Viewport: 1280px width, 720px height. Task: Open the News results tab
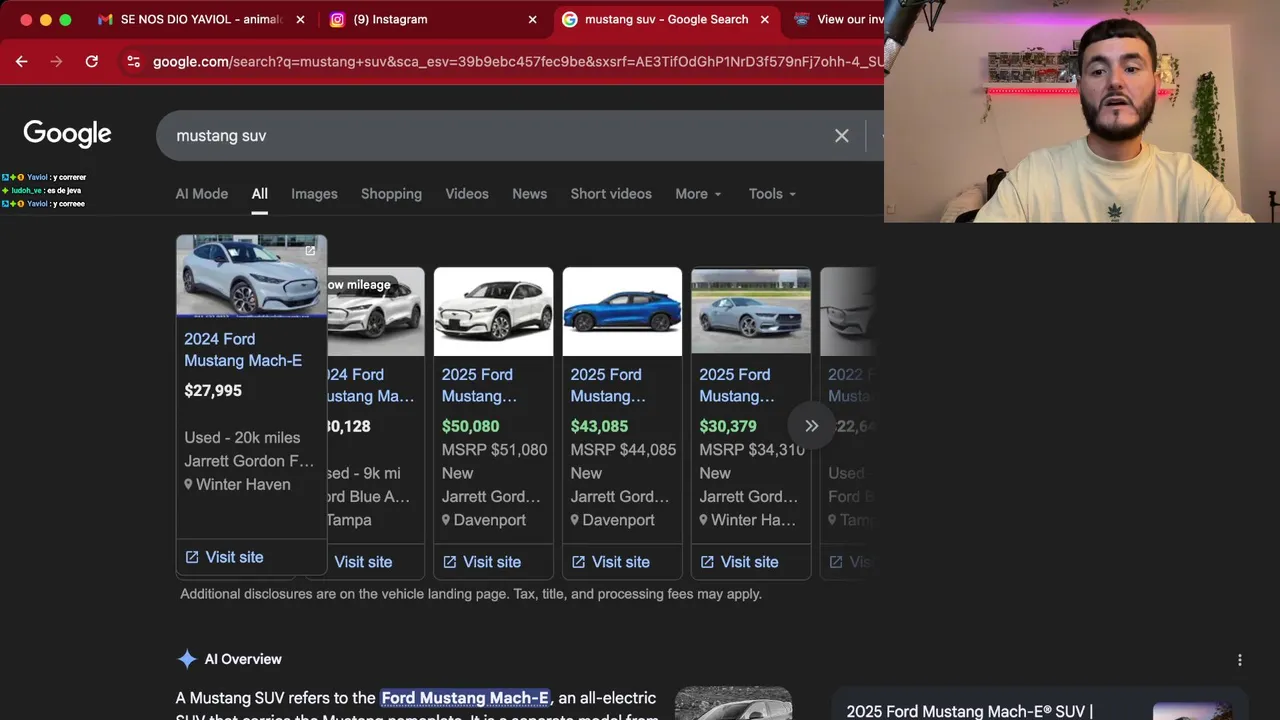pyautogui.click(x=529, y=194)
